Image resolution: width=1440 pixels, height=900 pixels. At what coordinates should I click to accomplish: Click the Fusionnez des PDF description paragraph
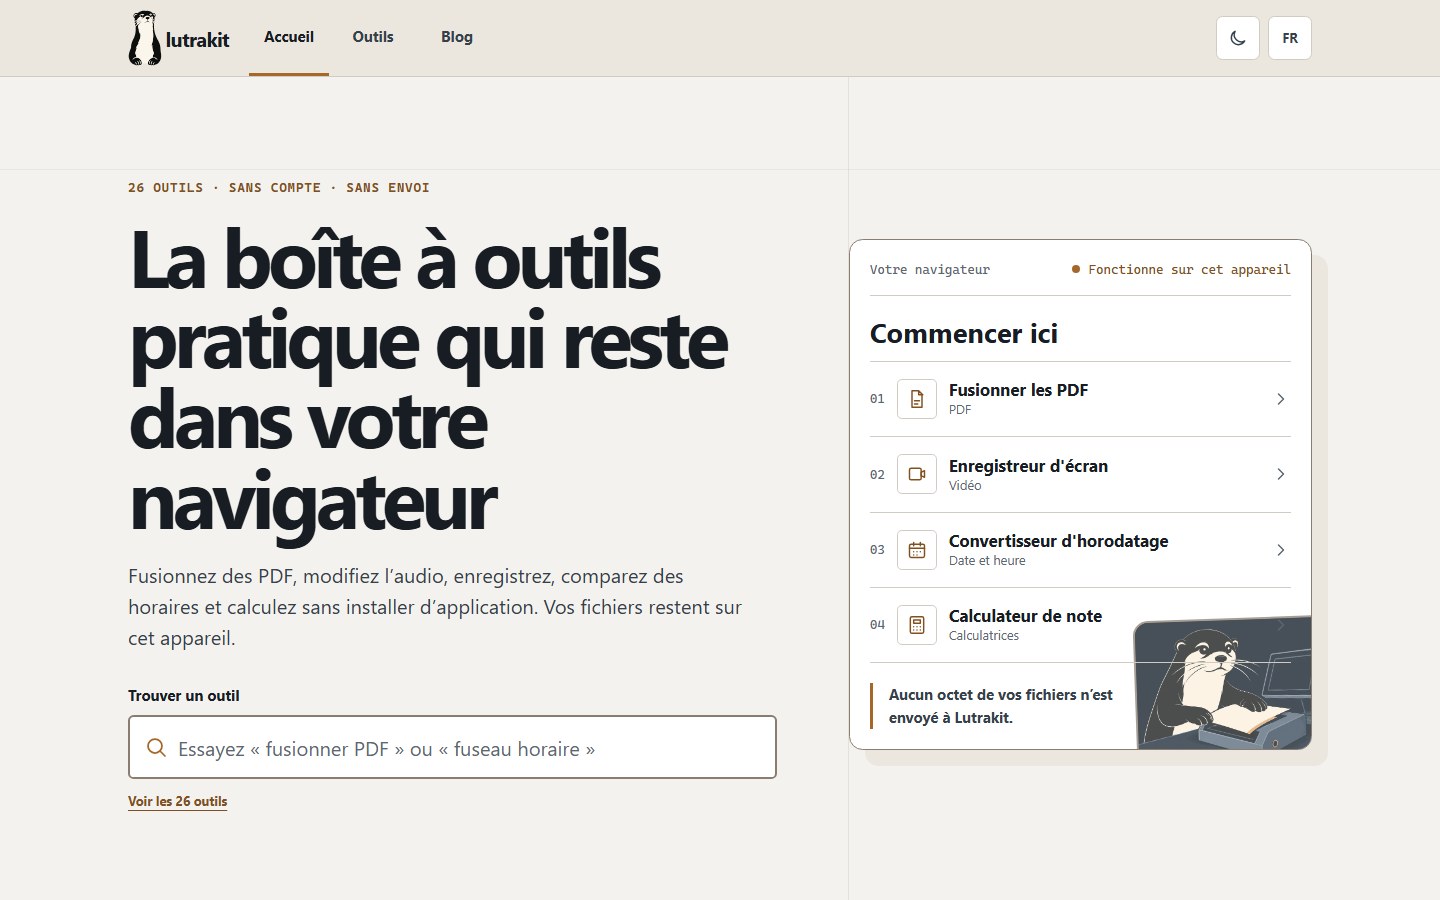pos(435,607)
